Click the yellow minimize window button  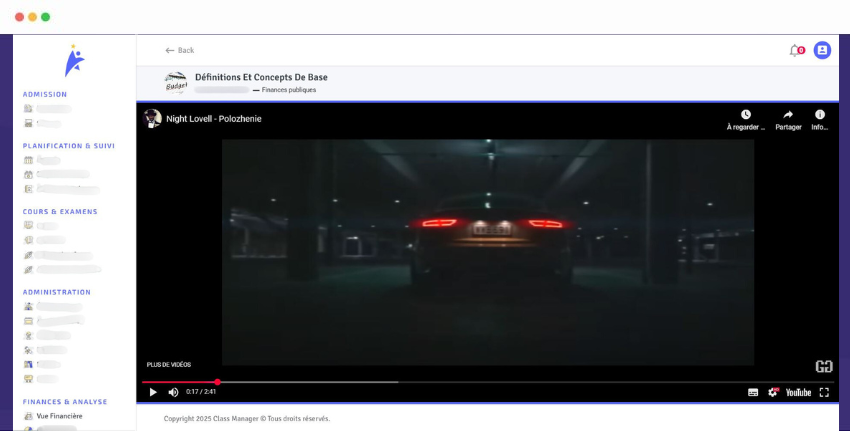pyautogui.click(x=33, y=17)
